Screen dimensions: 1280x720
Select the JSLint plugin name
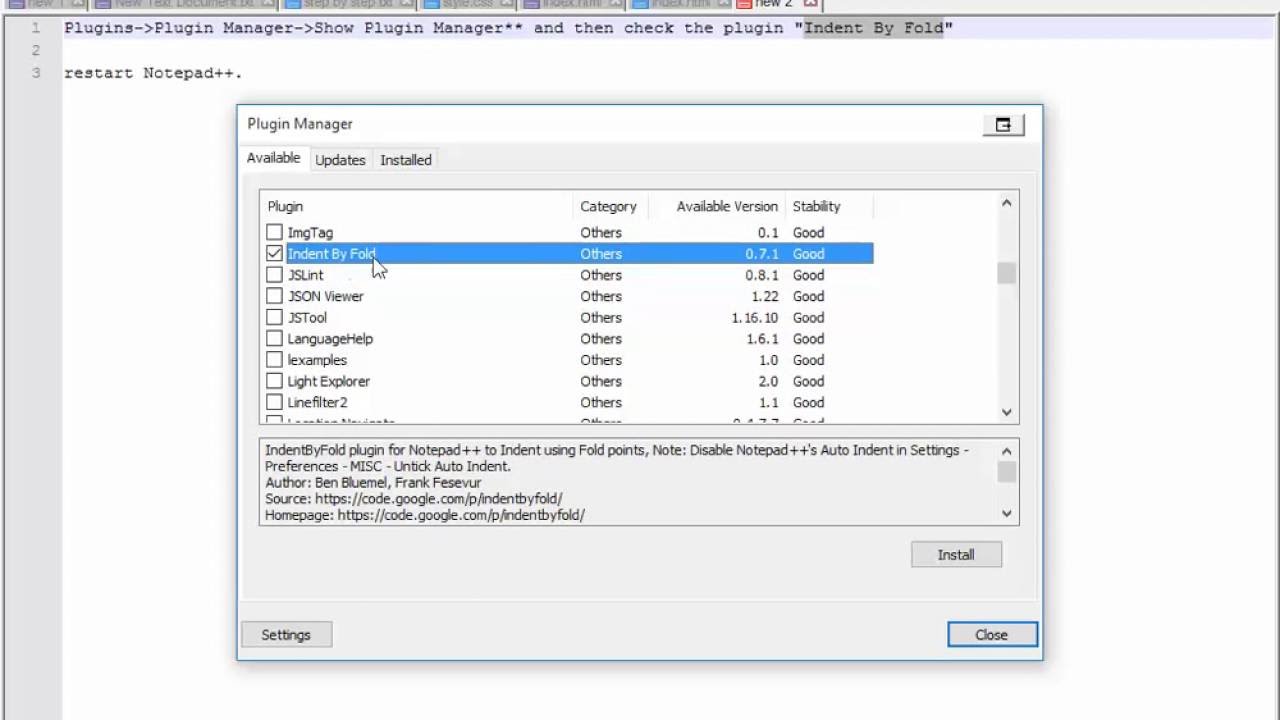(x=305, y=275)
